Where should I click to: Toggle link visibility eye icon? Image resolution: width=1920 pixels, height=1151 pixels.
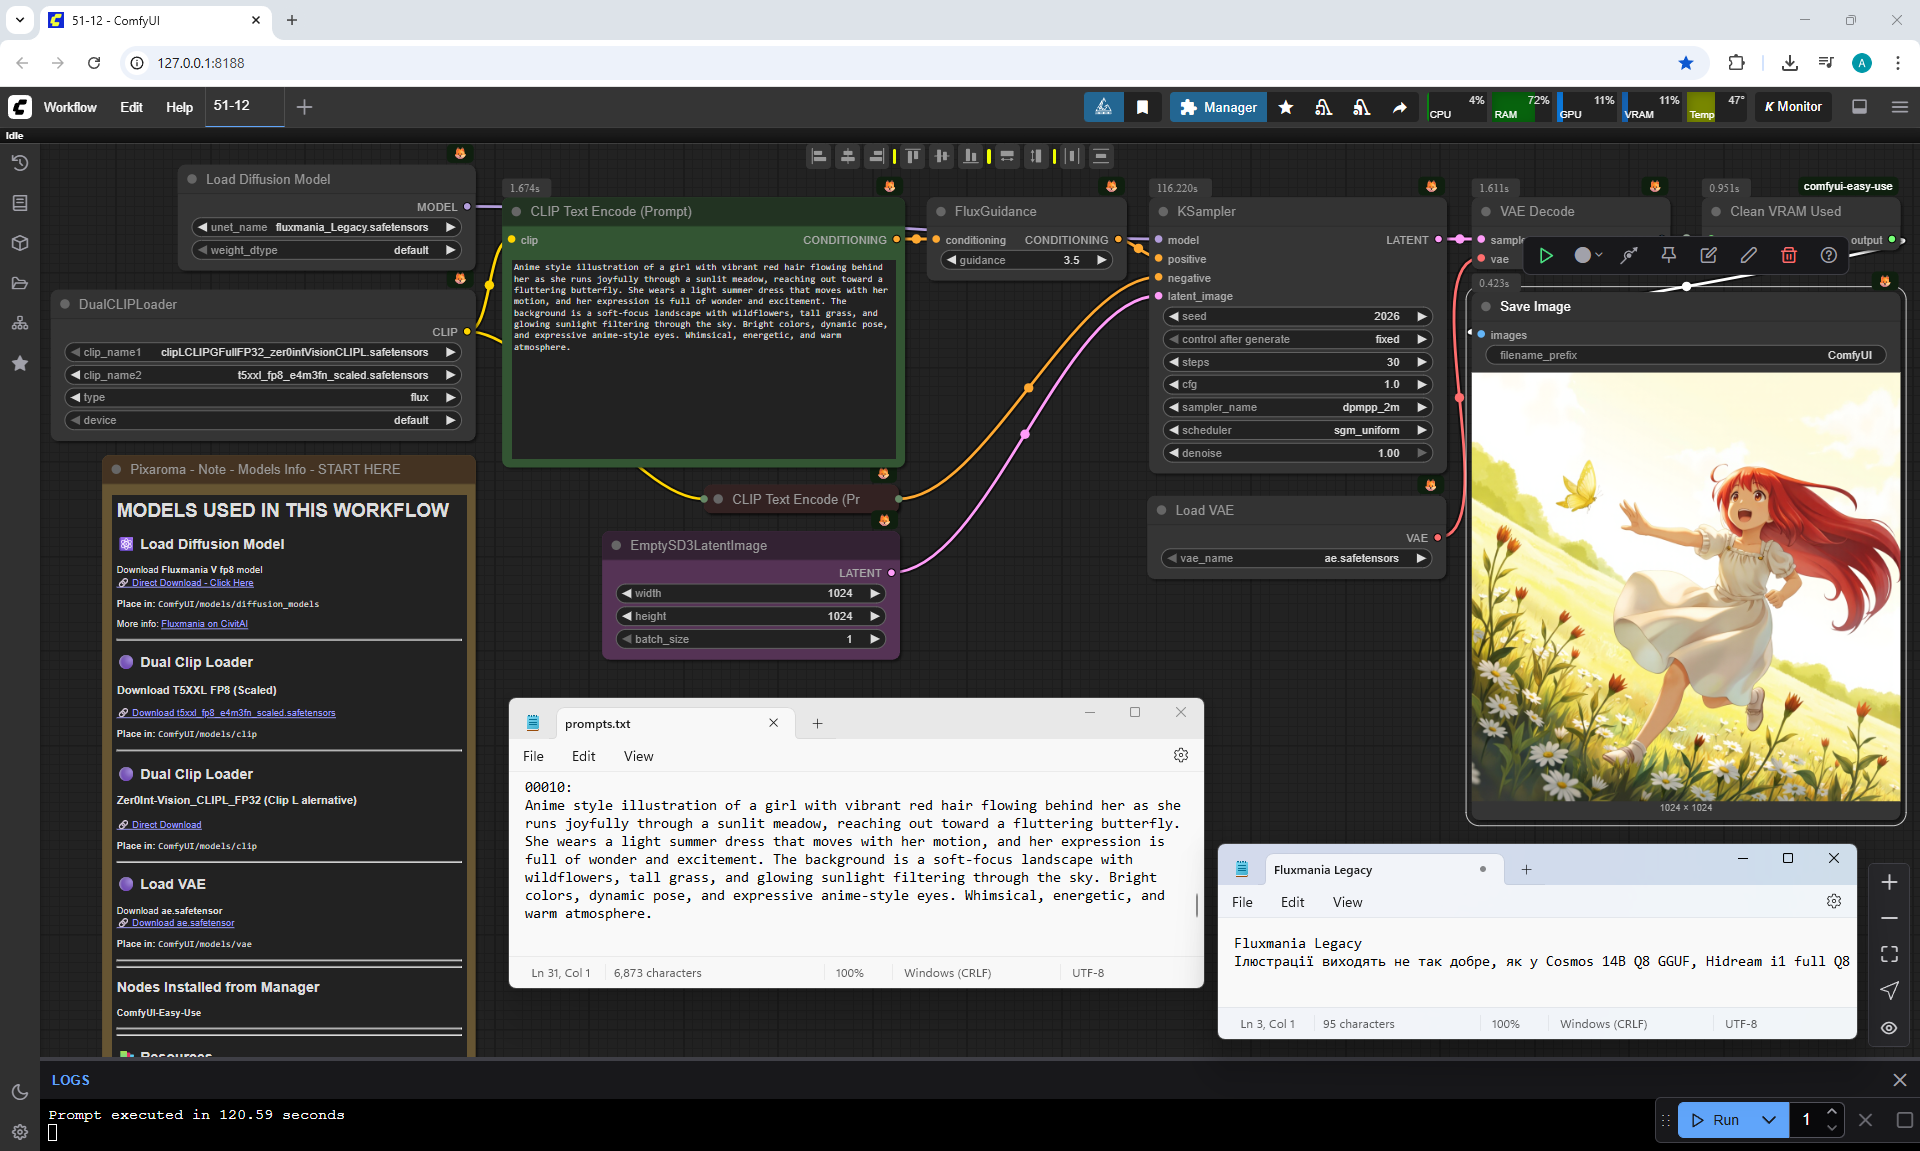coord(1888,1027)
